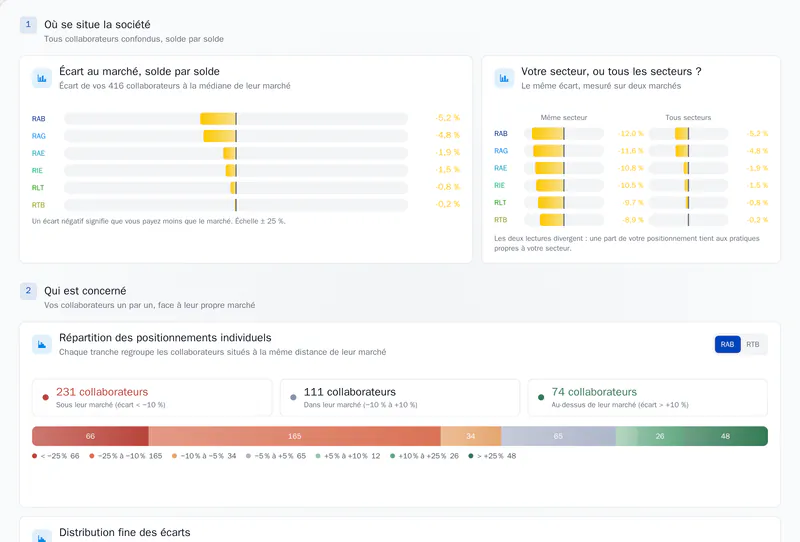This screenshot has width=800, height=542.
Task: Click the chart icon beside Distribution fine des écarts
Action: tap(42, 537)
